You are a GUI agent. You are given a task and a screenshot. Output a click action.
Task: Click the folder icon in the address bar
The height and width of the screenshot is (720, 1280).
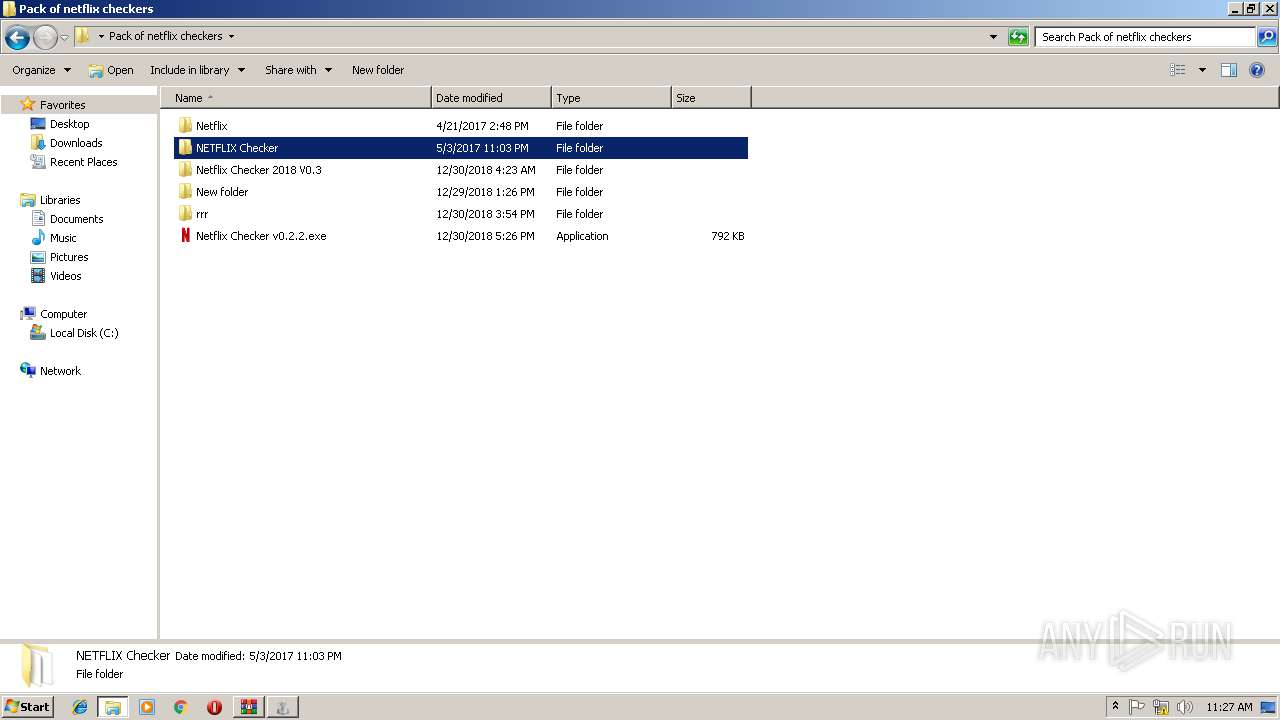click(83, 36)
